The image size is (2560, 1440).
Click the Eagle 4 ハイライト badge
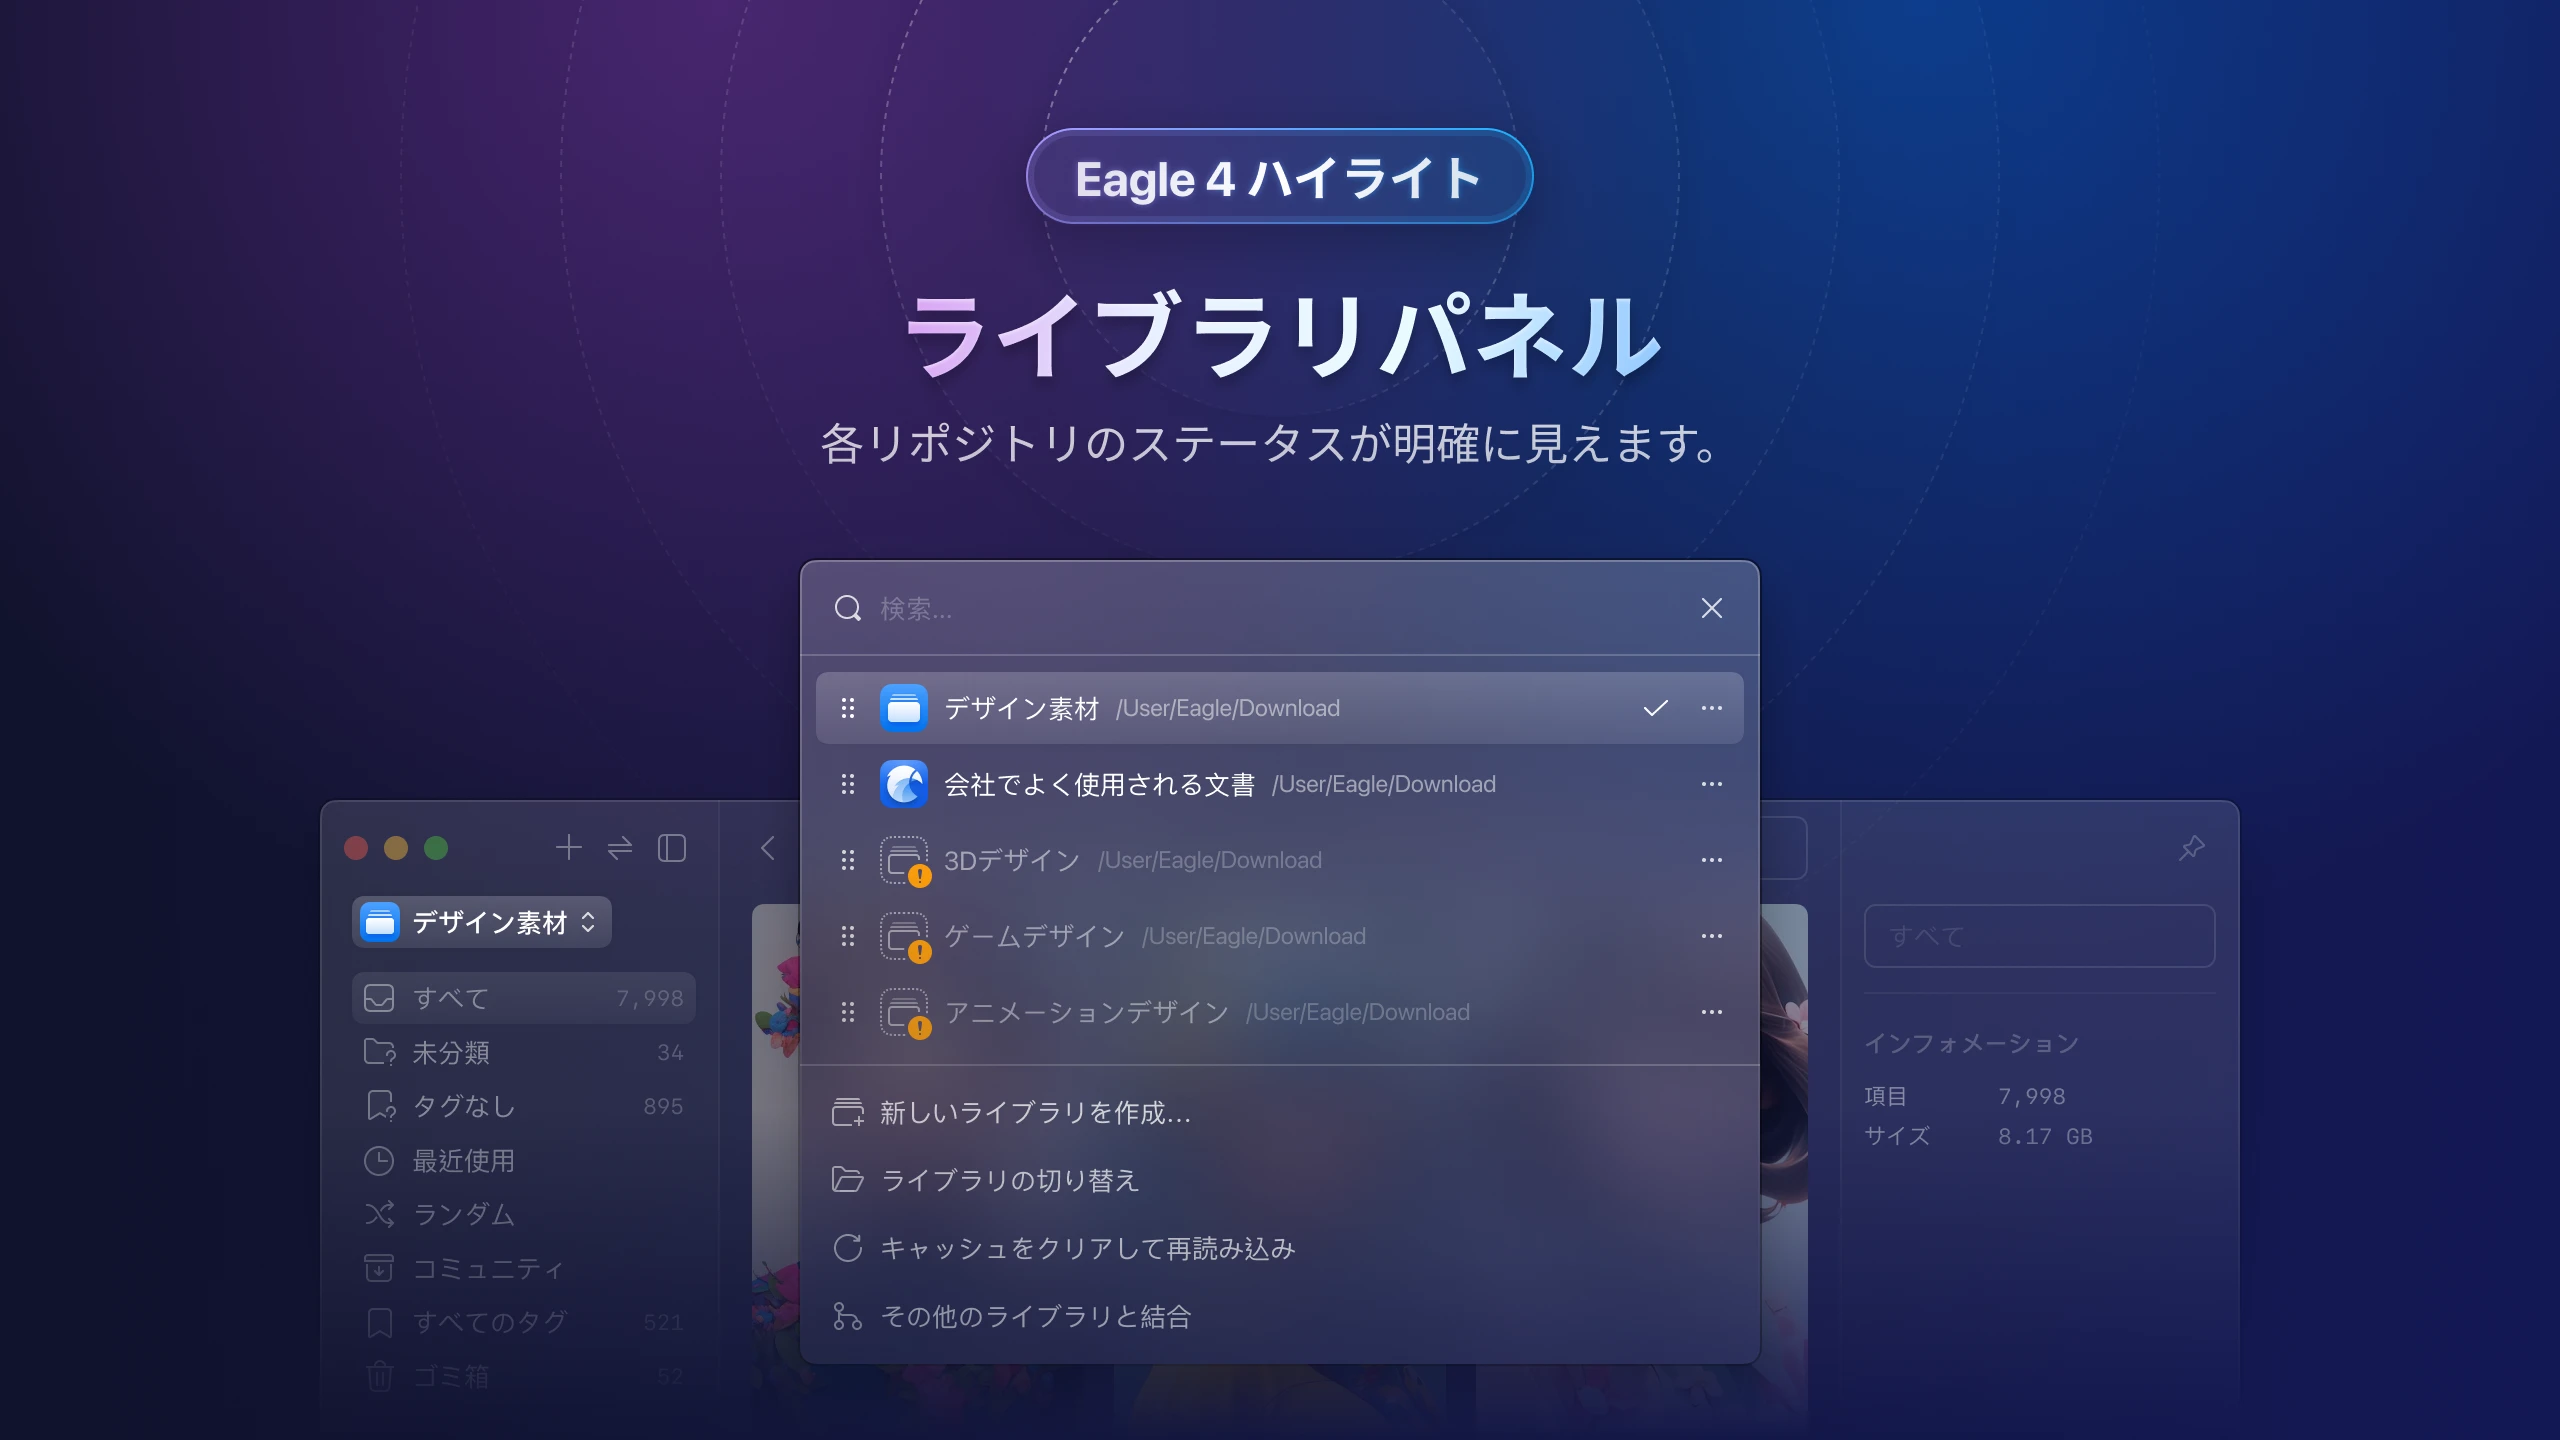(1279, 177)
